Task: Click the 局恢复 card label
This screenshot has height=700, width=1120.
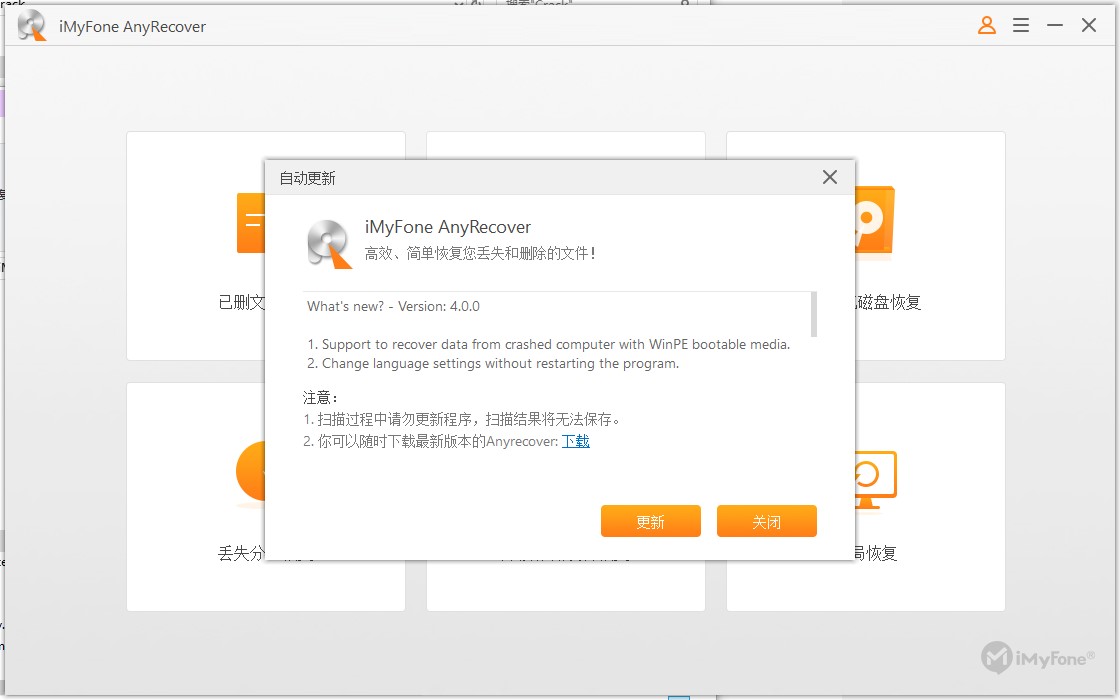Action: (x=876, y=553)
